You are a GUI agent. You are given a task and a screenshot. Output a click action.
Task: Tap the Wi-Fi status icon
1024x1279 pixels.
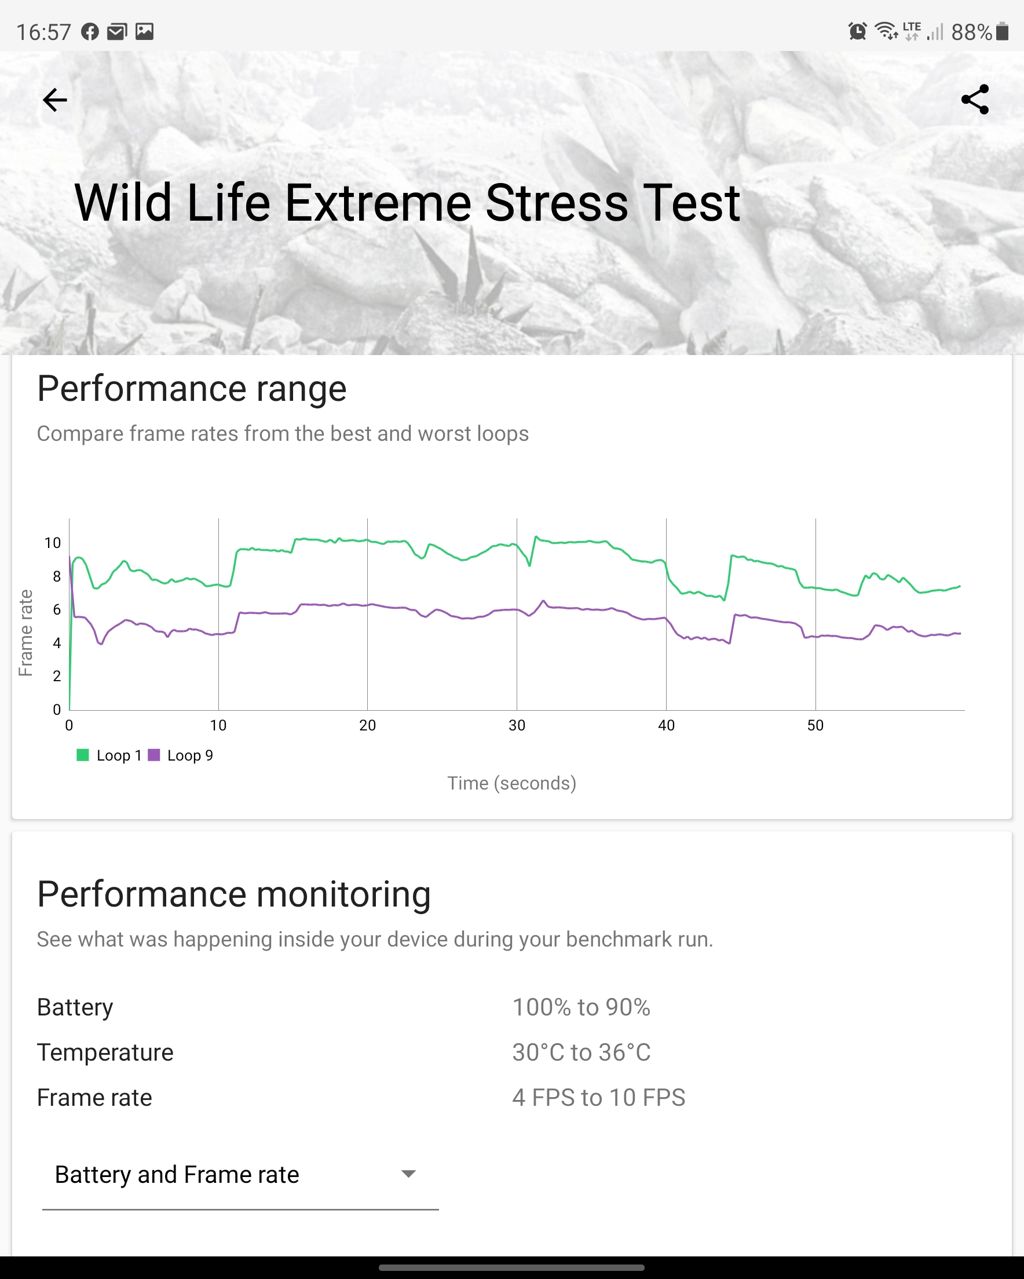click(x=886, y=32)
